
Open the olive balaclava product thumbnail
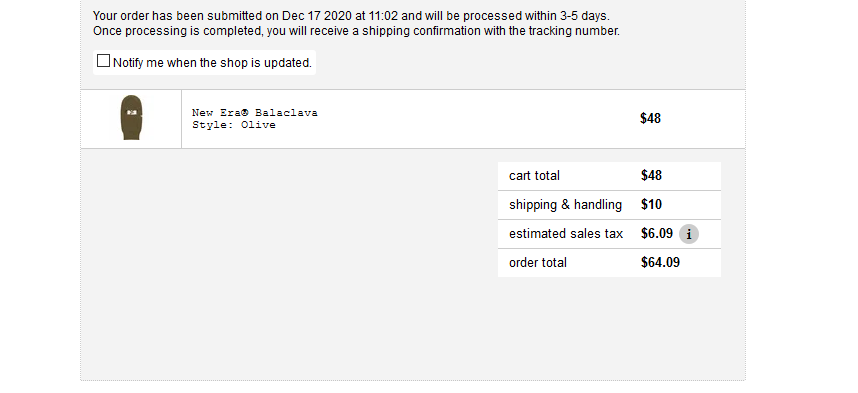tap(131, 118)
